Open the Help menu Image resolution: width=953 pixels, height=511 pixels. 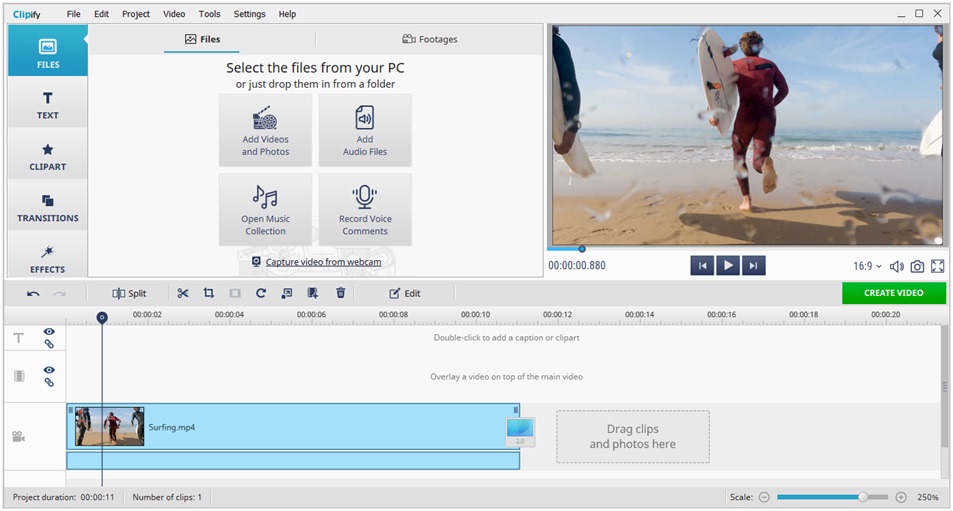click(x=287, y=13)
